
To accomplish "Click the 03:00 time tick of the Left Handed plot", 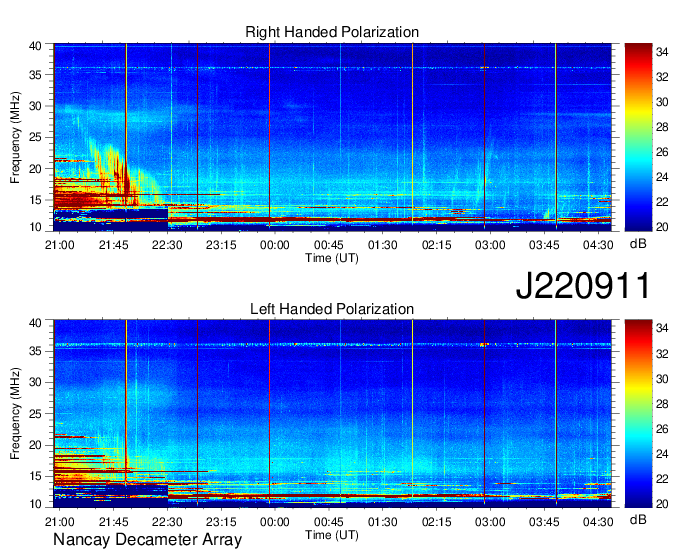I will click(490, 522).
